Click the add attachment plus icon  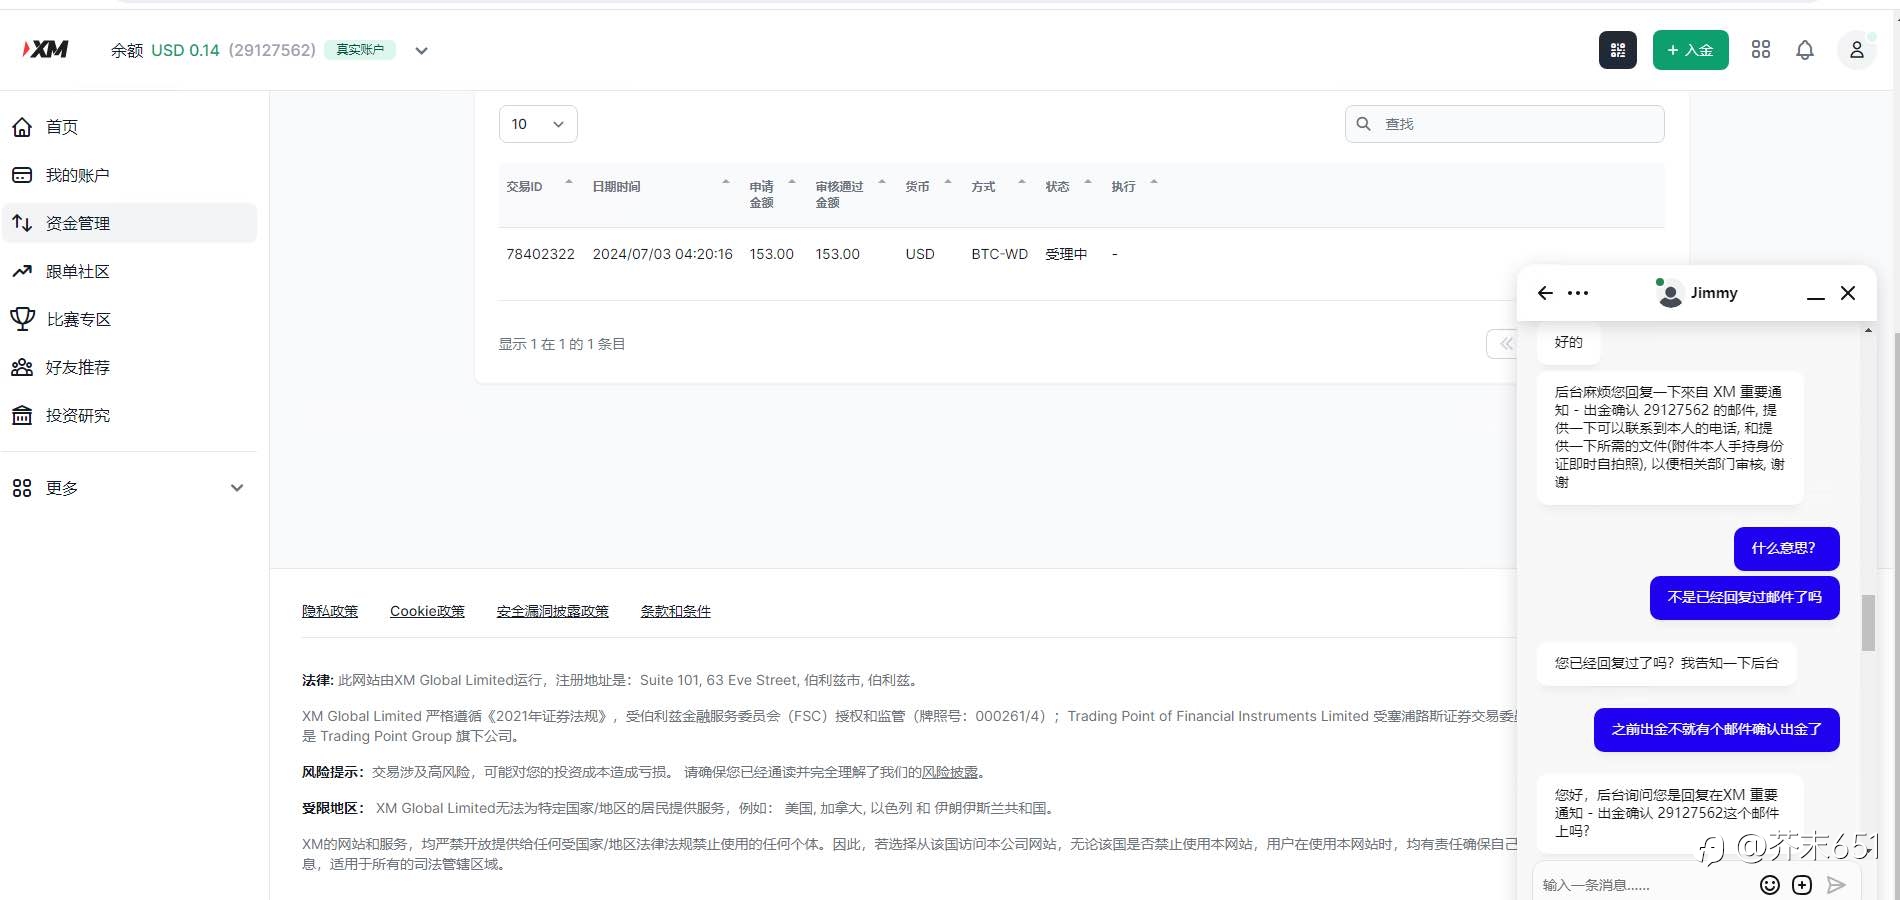pos(1802,885)
